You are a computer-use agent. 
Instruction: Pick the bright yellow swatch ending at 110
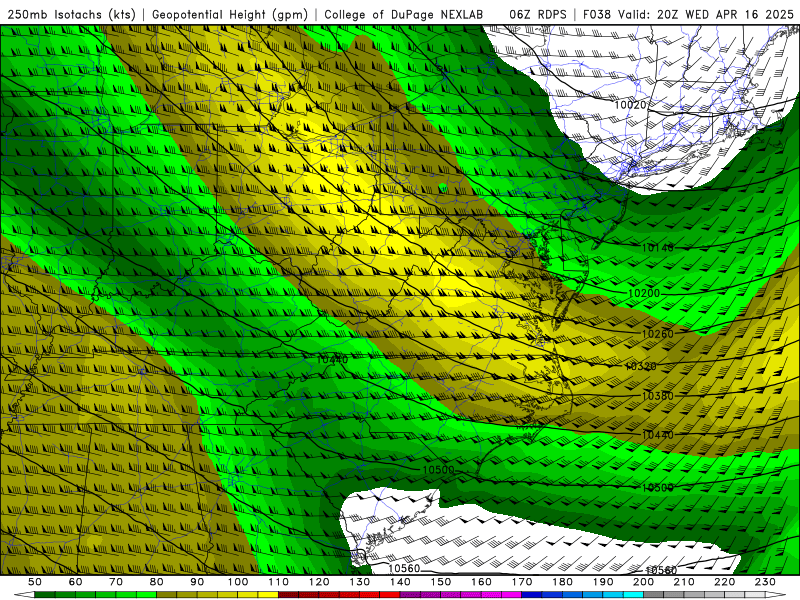268,594
